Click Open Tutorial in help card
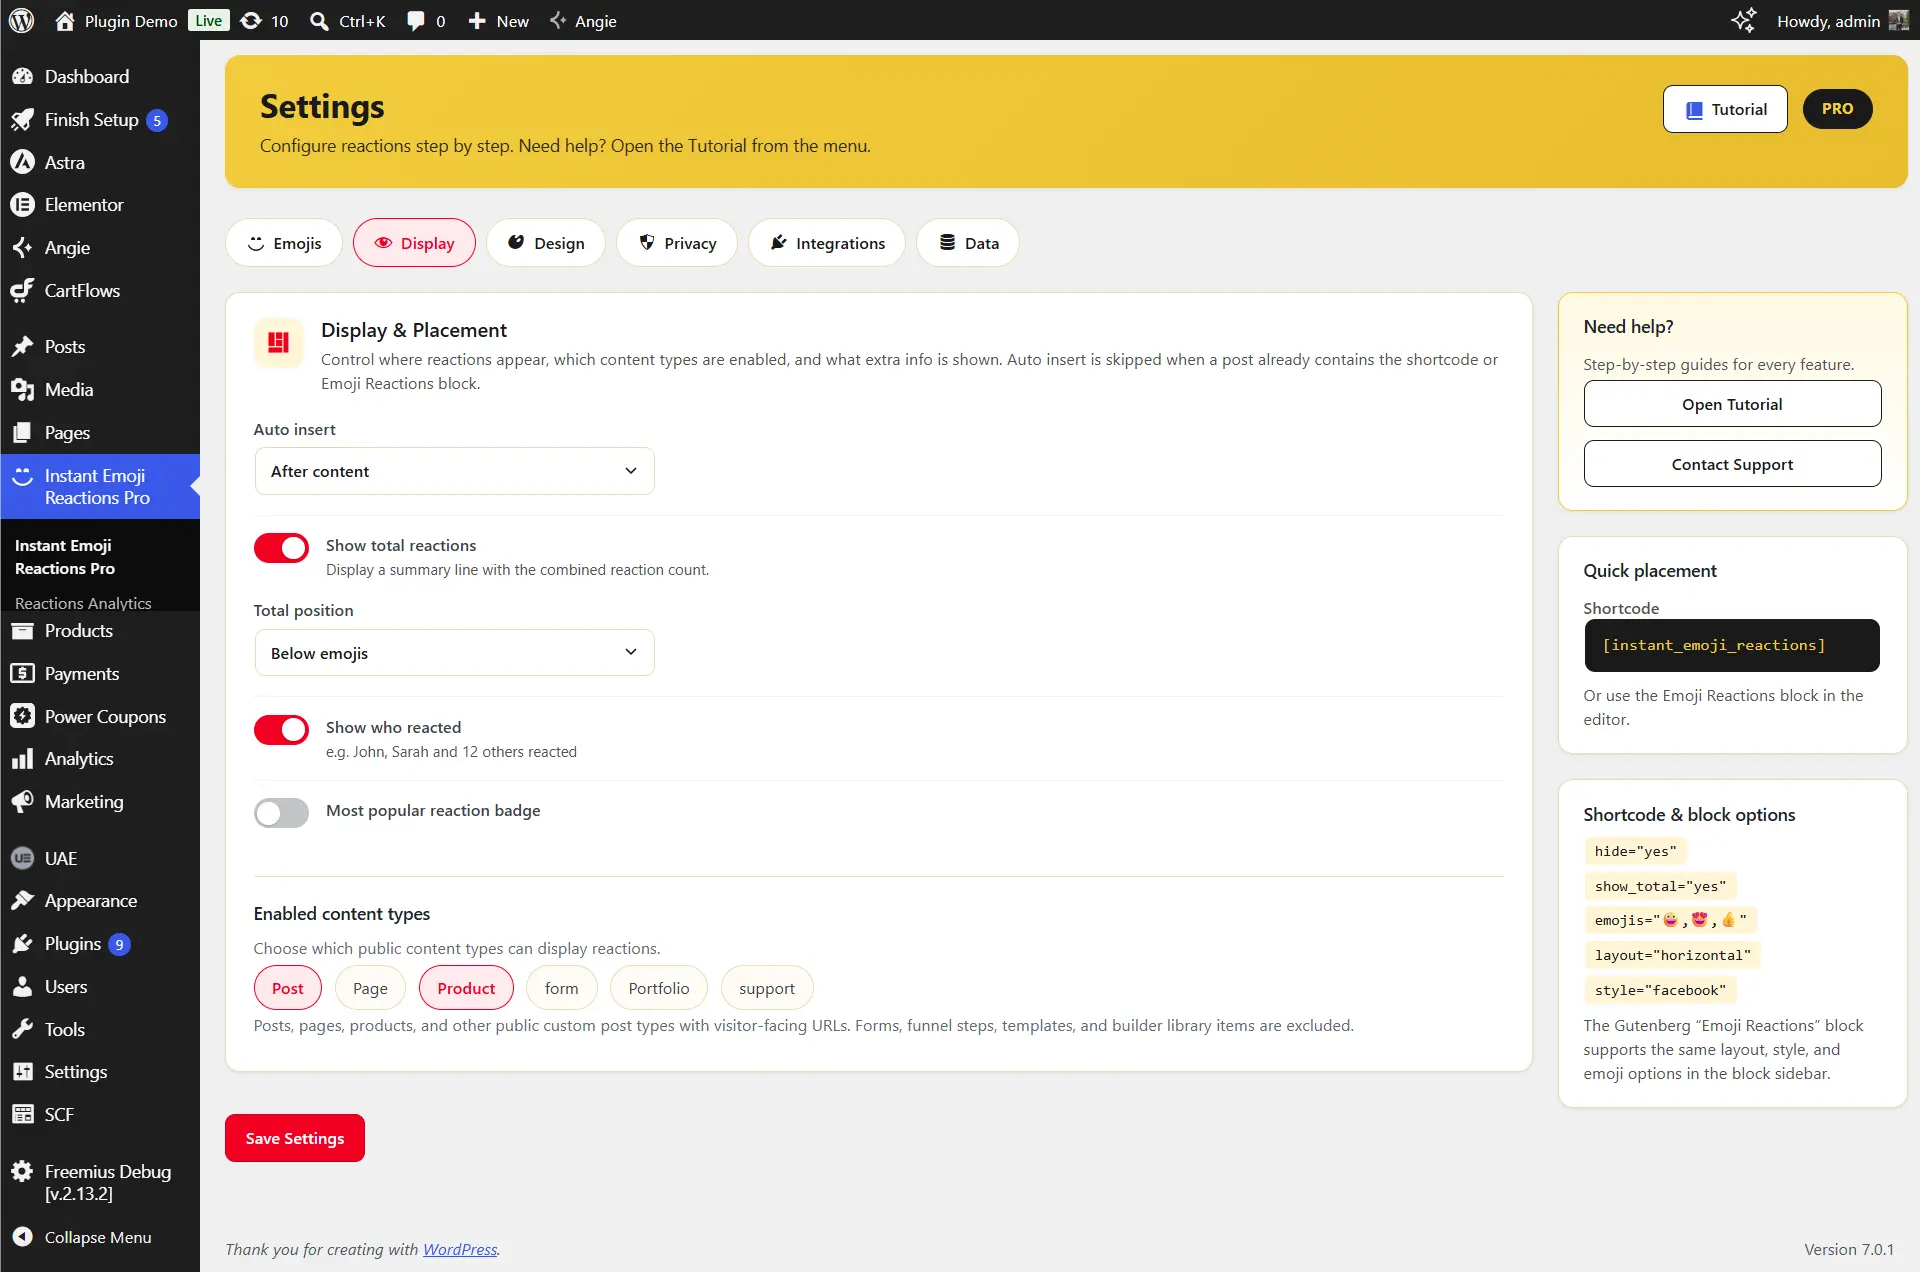Screen dimensions: 1920x1272 pyautogui.click(x=1732, y=404)
